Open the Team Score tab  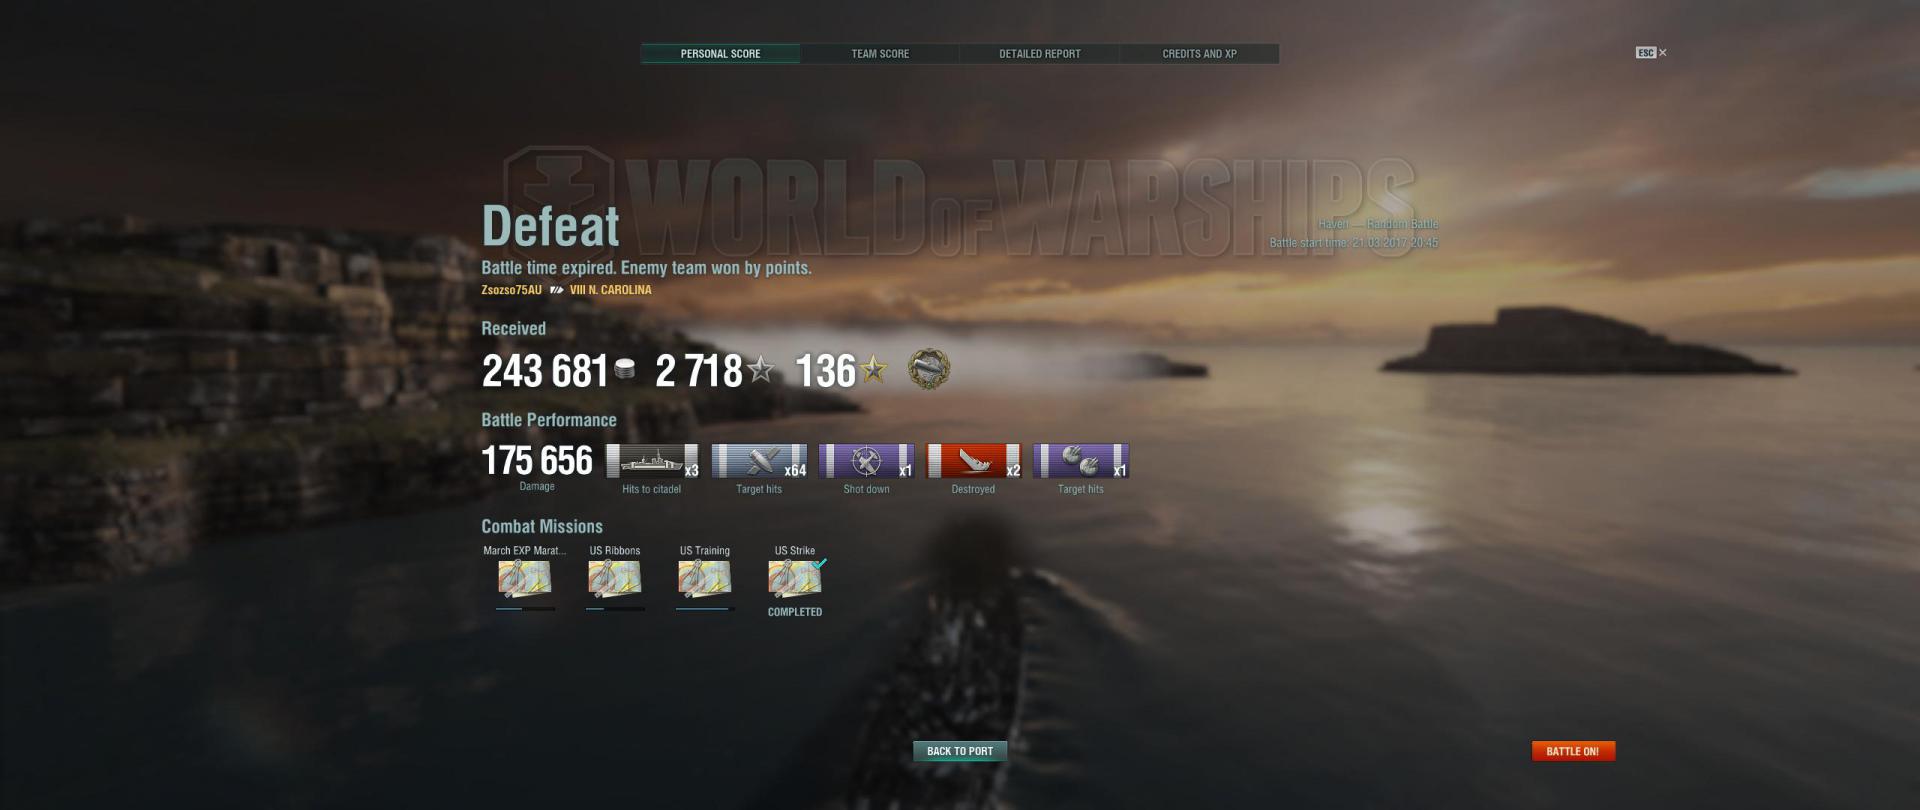click(x=880, y=54)
